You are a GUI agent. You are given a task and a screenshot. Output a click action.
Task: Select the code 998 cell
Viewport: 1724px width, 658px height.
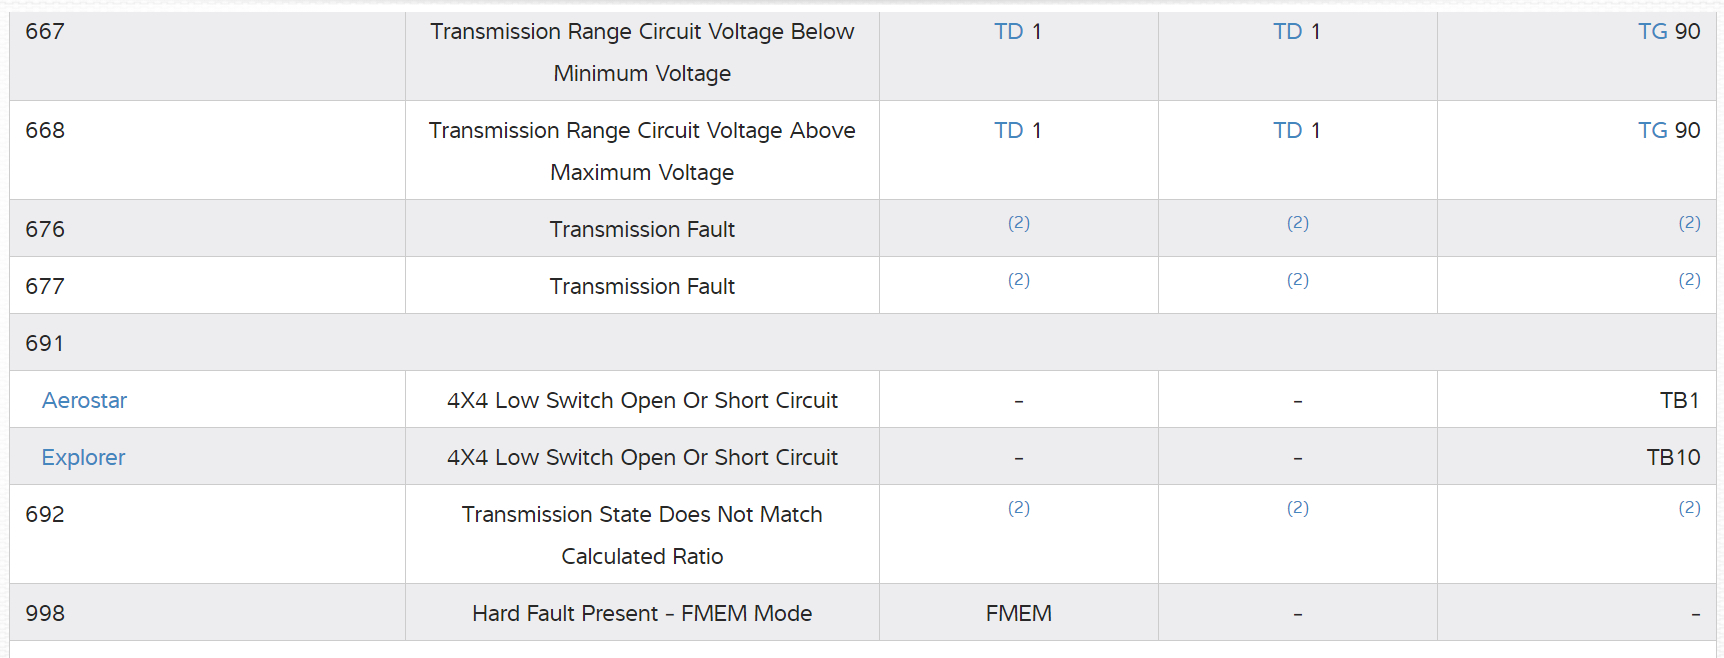45,613
